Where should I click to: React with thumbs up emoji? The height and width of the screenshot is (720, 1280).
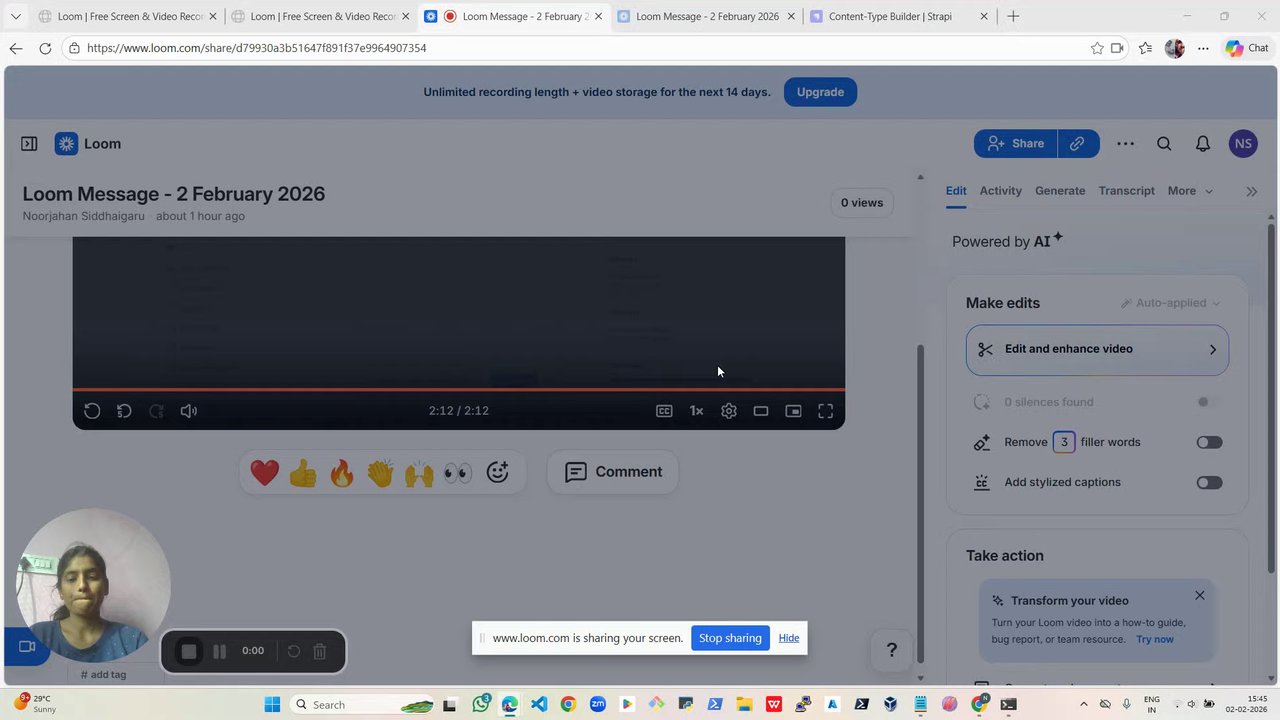pyautogui.click(x=303, y=472)
